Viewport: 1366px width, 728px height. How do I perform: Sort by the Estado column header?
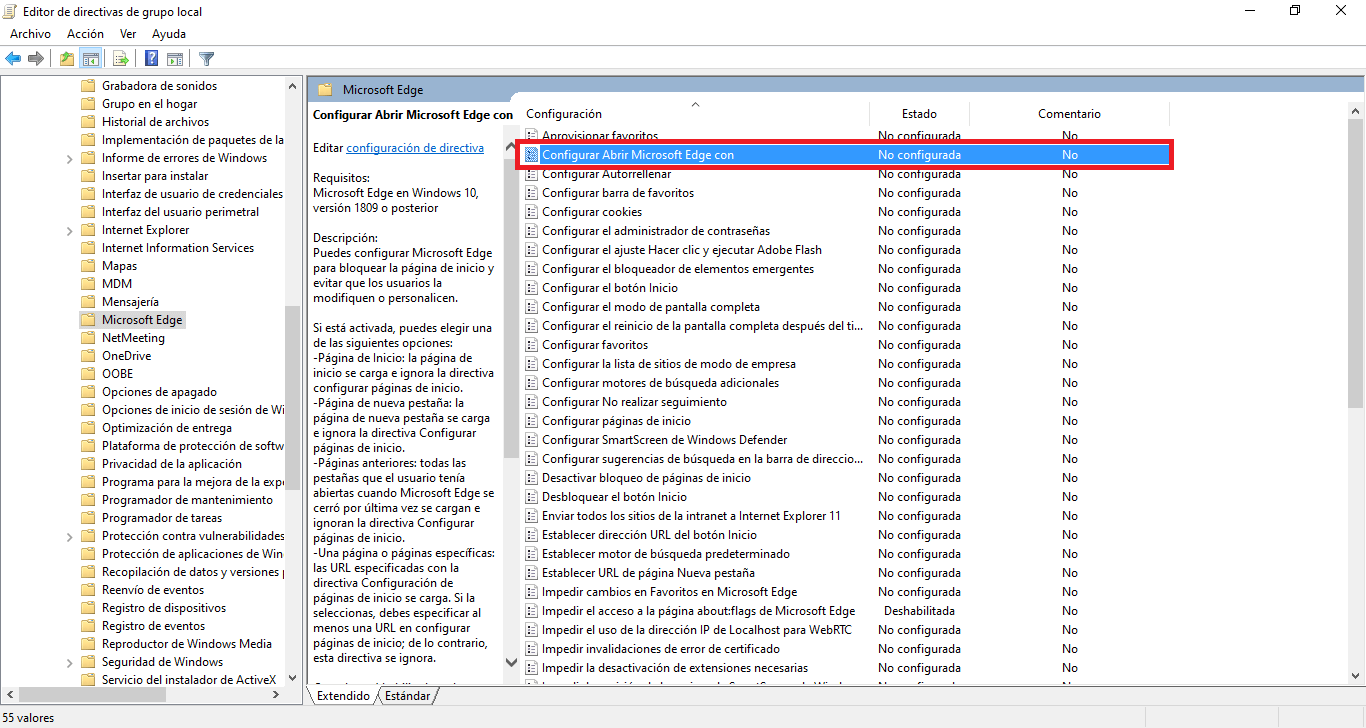pos(919,114)
